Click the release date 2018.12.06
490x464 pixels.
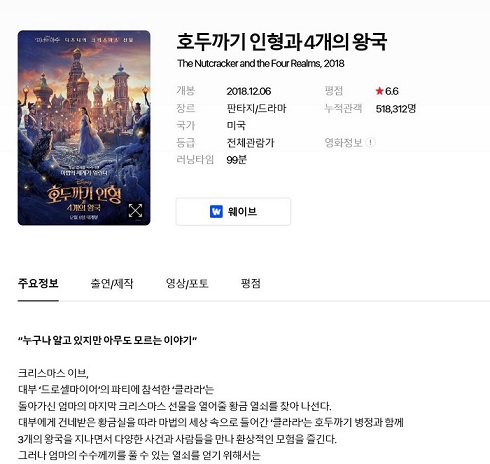click(249, 91)
